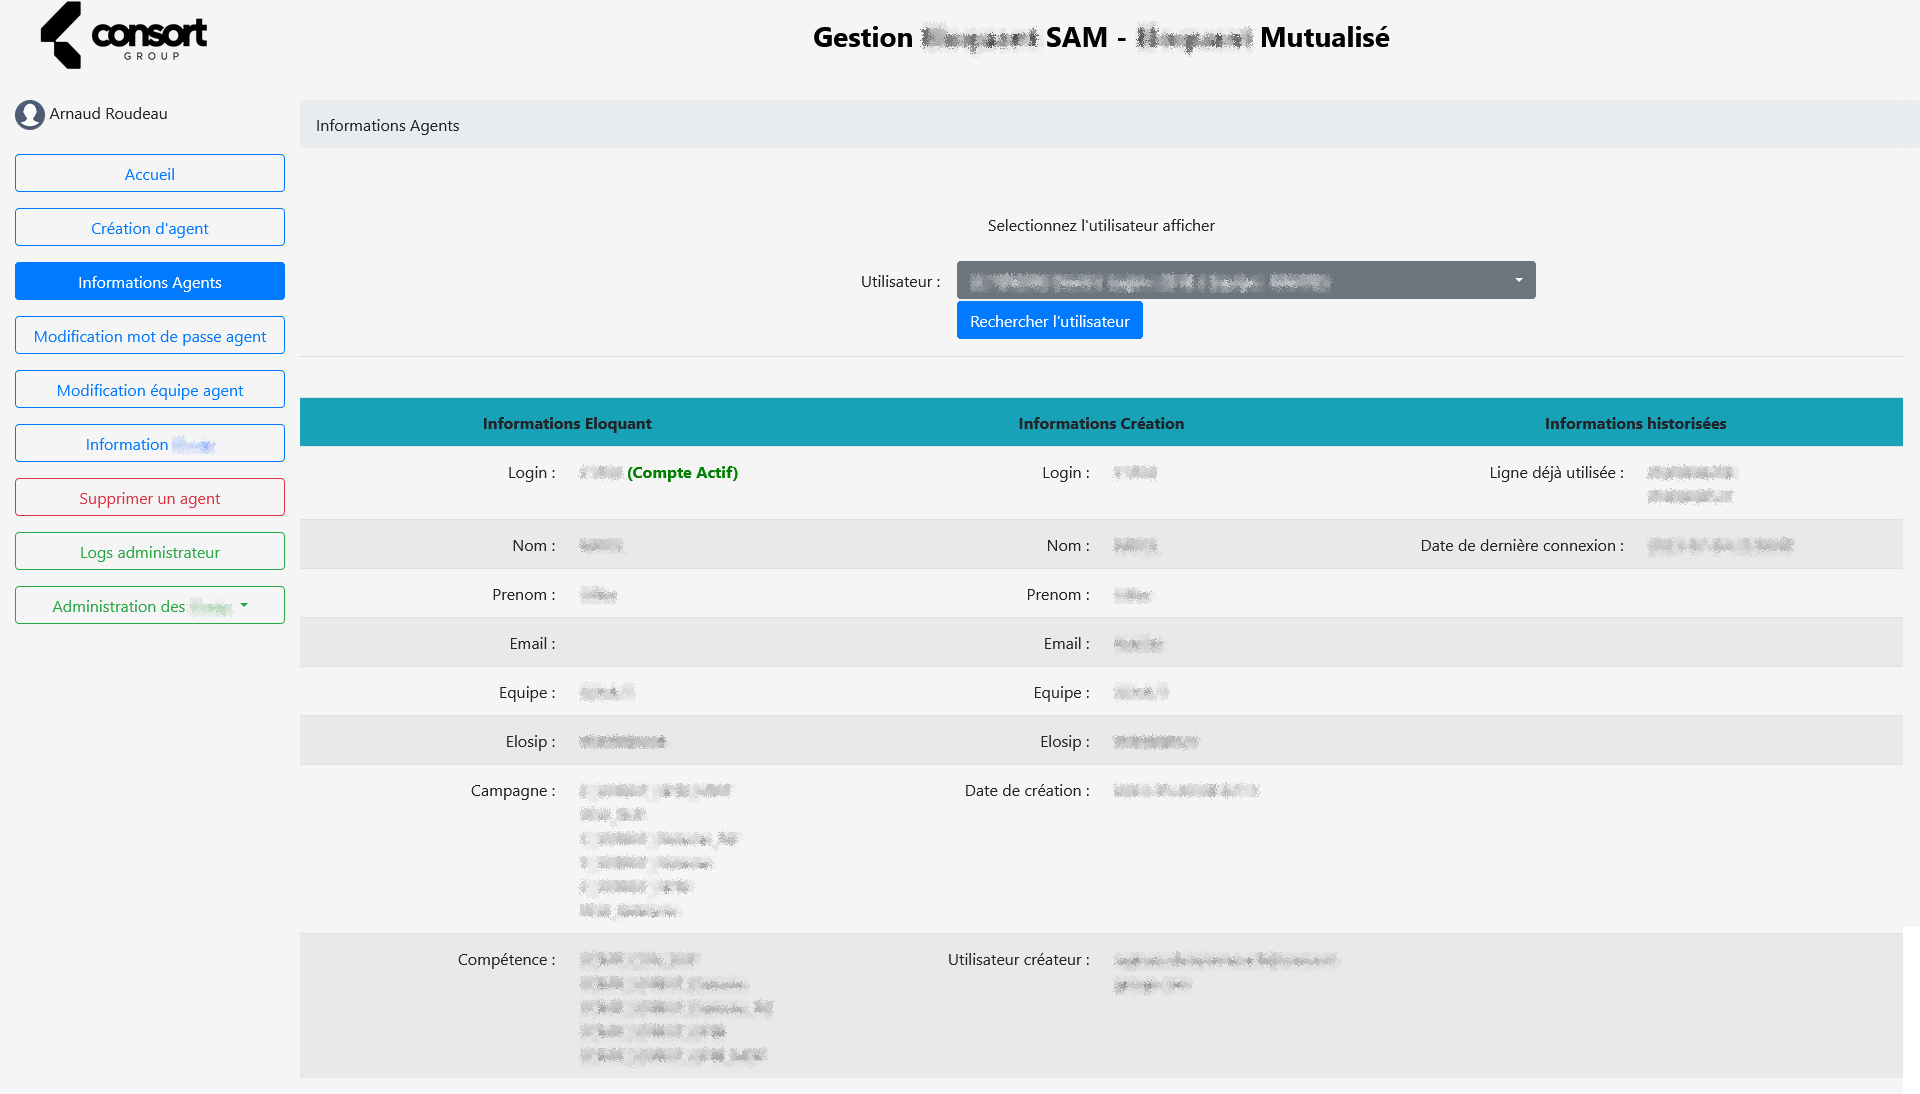Click the Informations Eloquant column header
The width and height of the screenshot is (1920, 1094).
pos(567,423)
